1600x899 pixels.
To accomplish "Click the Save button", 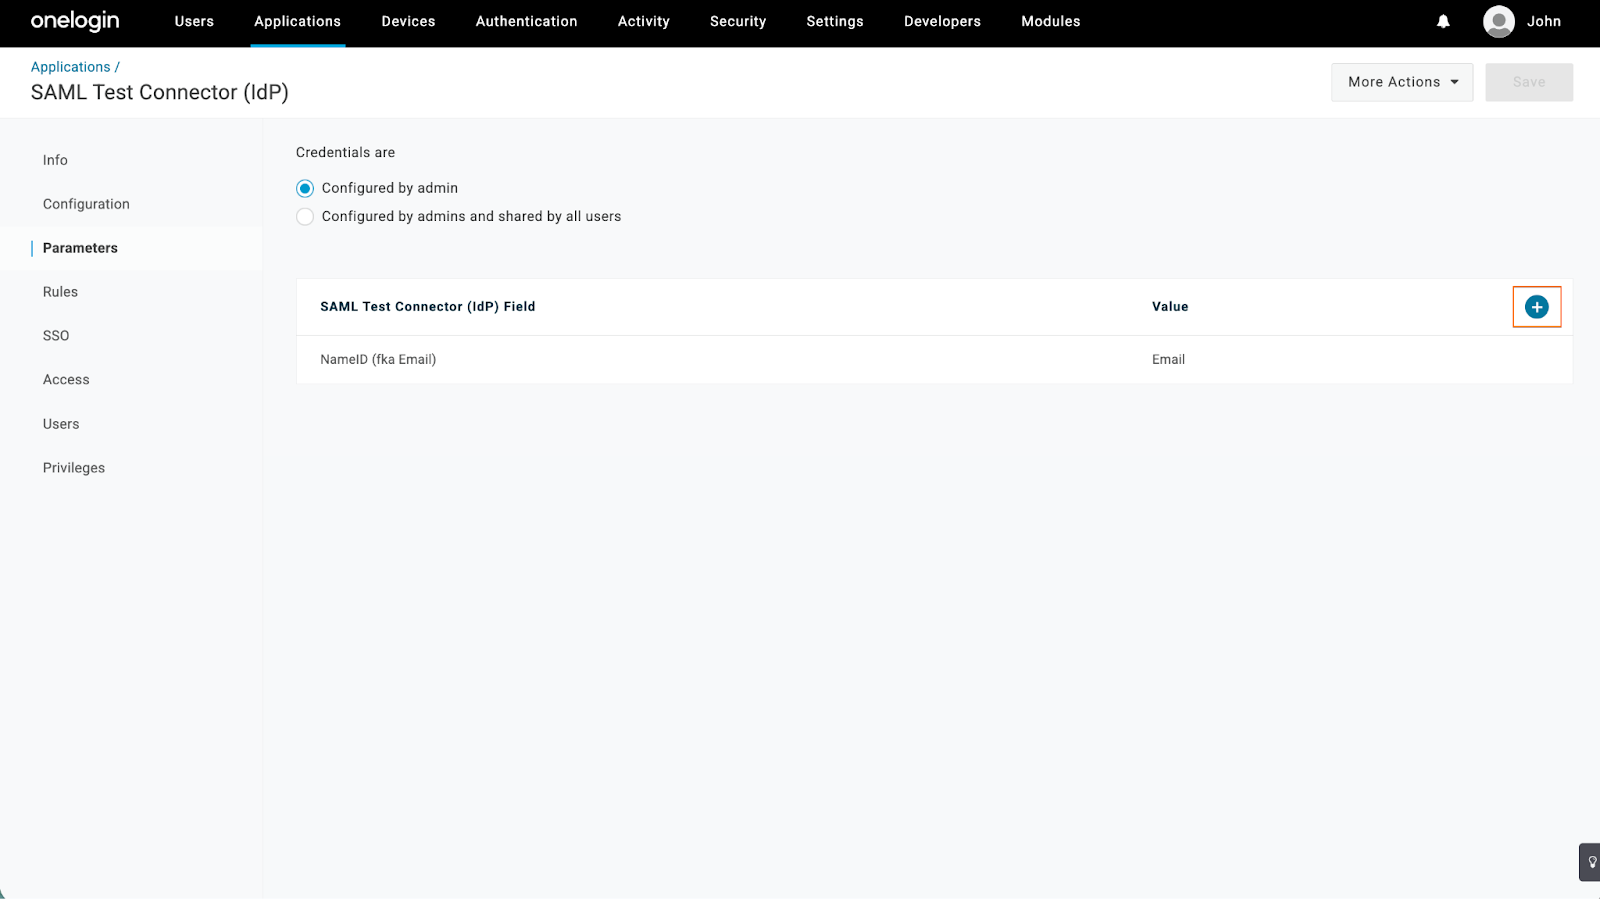I will (x=1528, y=82).
